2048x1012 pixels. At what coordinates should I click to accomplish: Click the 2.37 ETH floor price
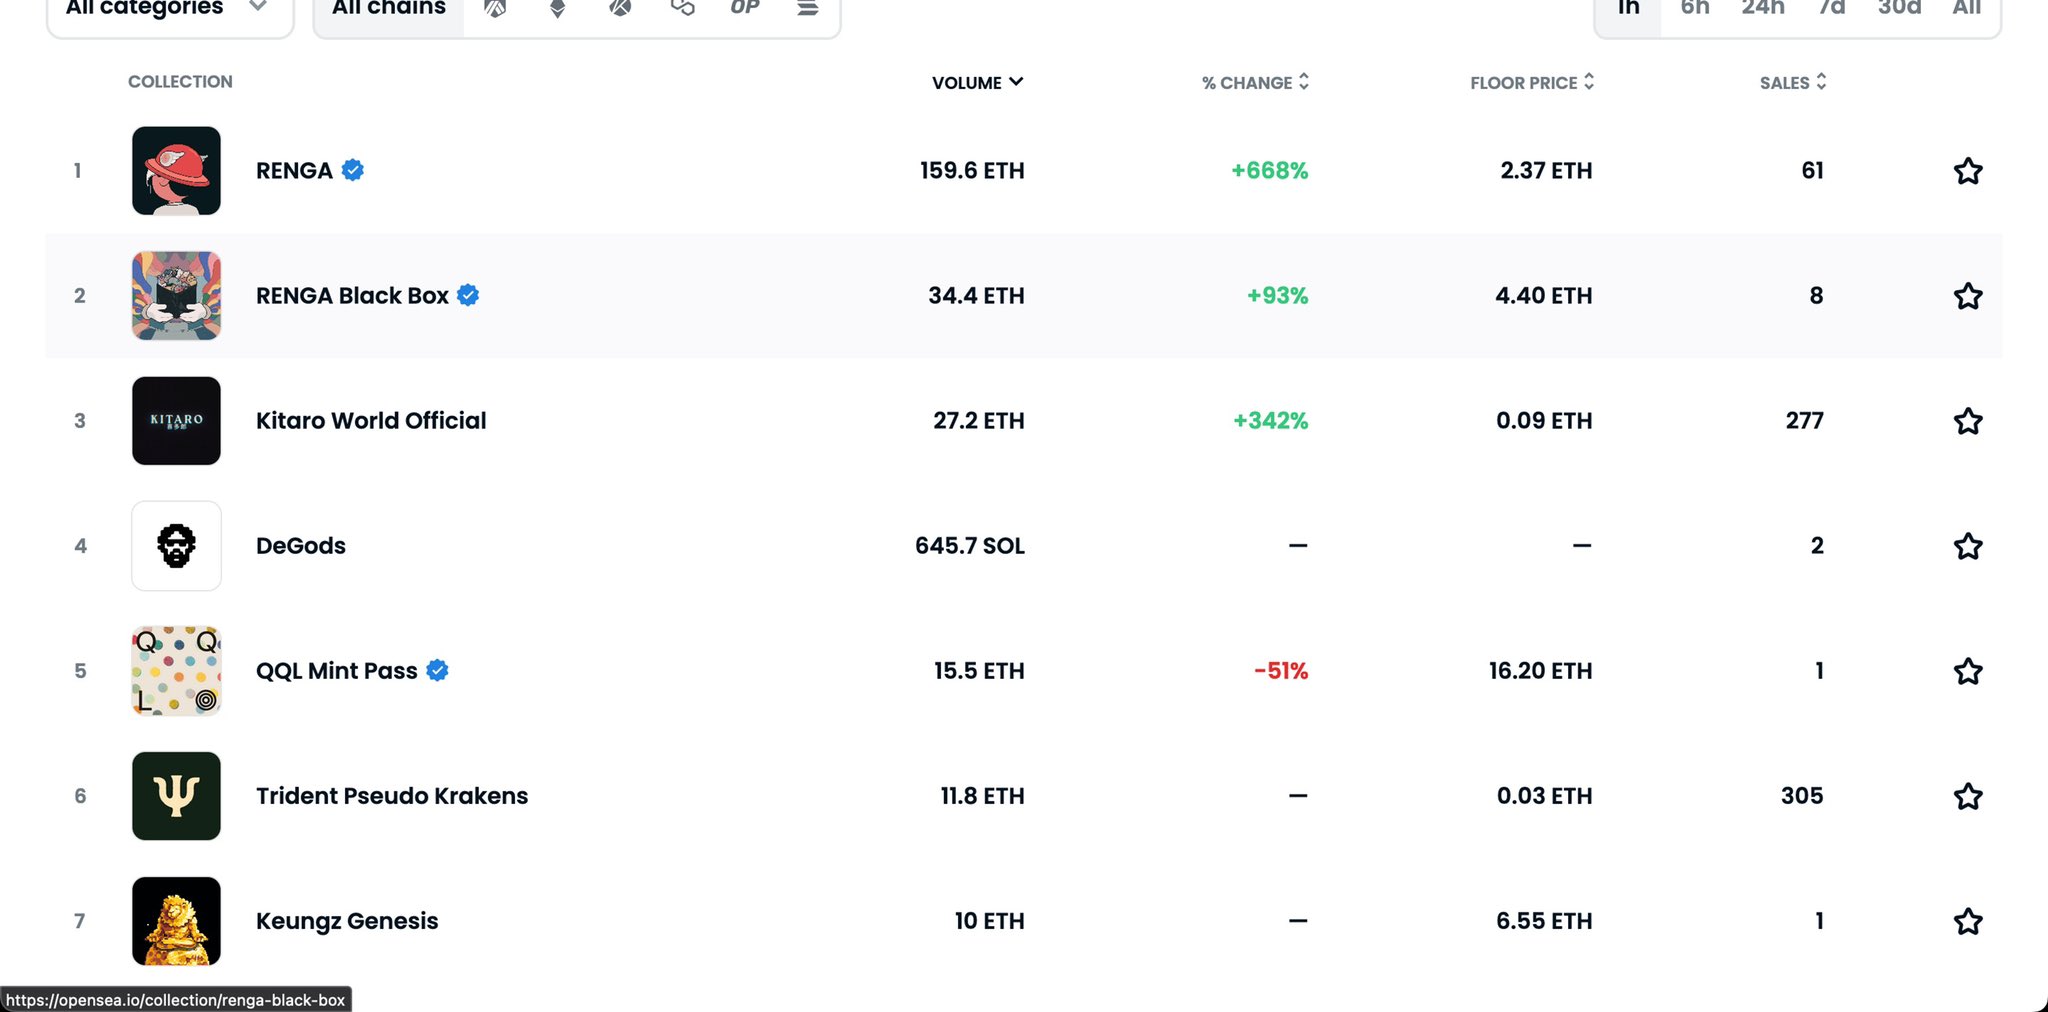click(x=1546, y=170)
